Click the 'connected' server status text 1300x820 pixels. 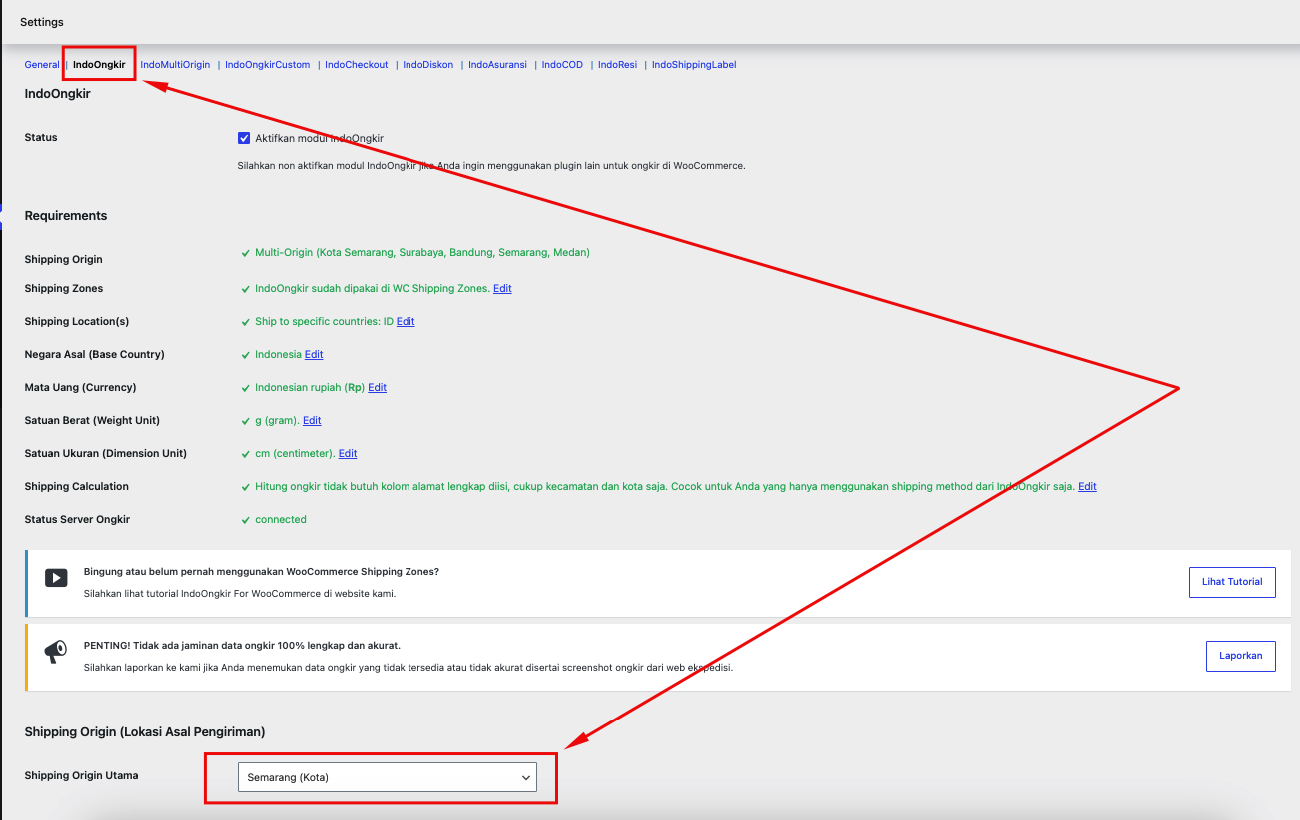click(281, 520)
